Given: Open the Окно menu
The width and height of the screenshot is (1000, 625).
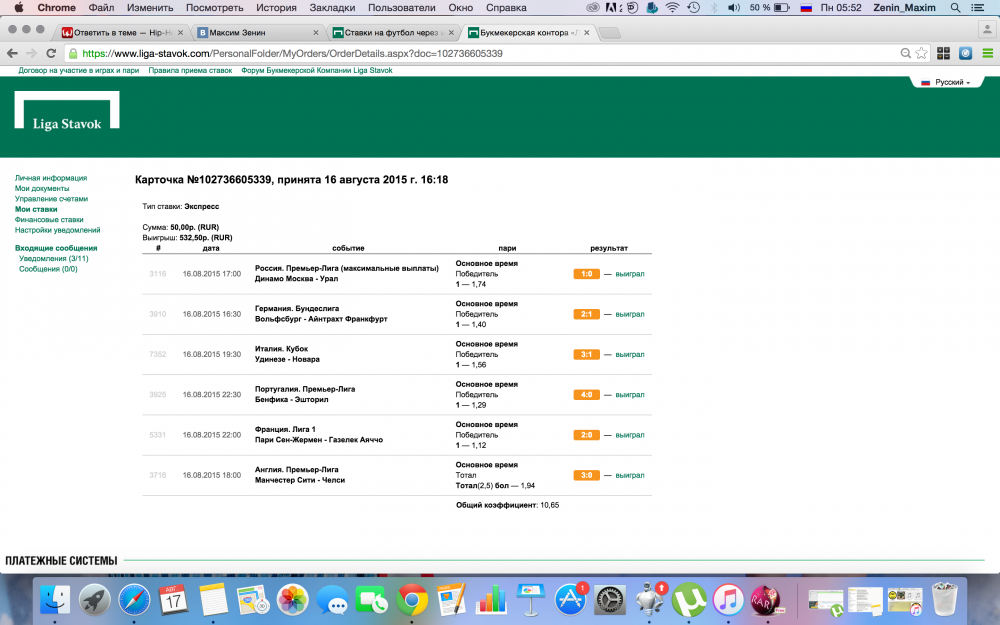Looking at the screenshot, I should click(460, 8).
